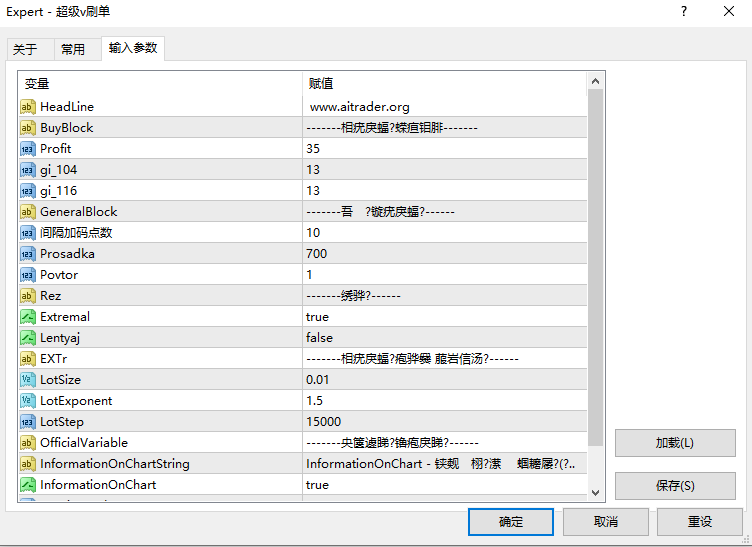The image size is (752, 547).
Task: Click the icon next to LotExponent
Action: 28,401
